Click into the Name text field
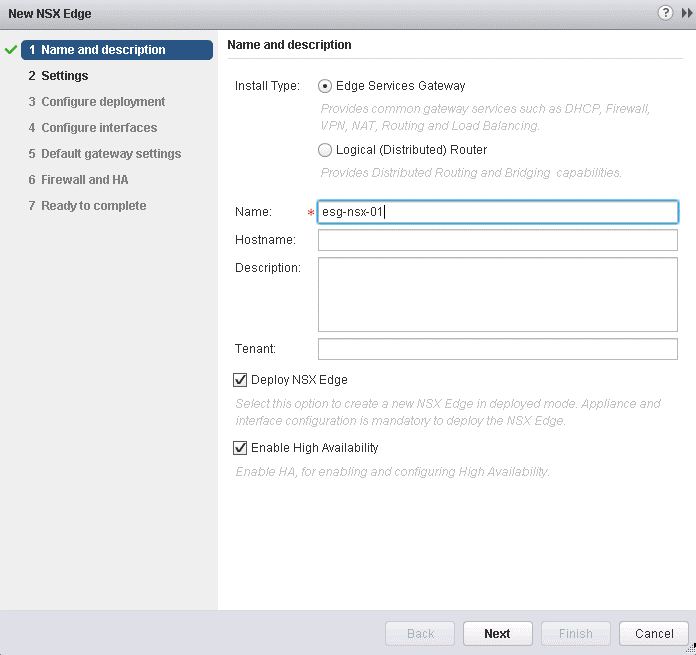The image size is (696, 655). click(497, 212)
